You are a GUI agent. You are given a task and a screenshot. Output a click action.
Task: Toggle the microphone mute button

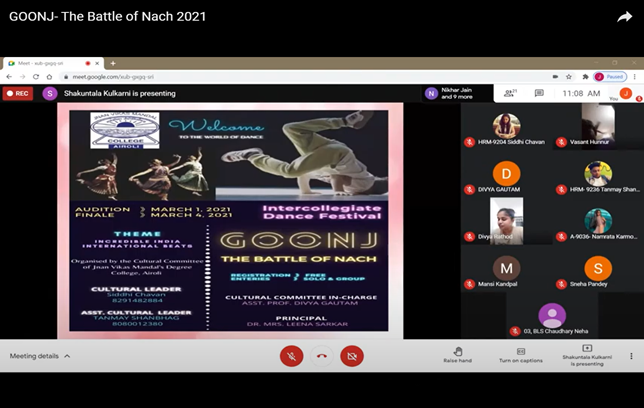click(292, 356)
